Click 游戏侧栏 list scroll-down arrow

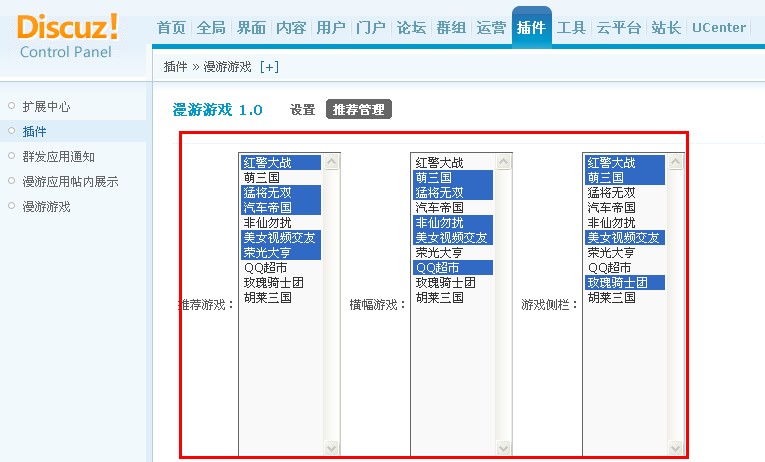(x=676, y=447)
